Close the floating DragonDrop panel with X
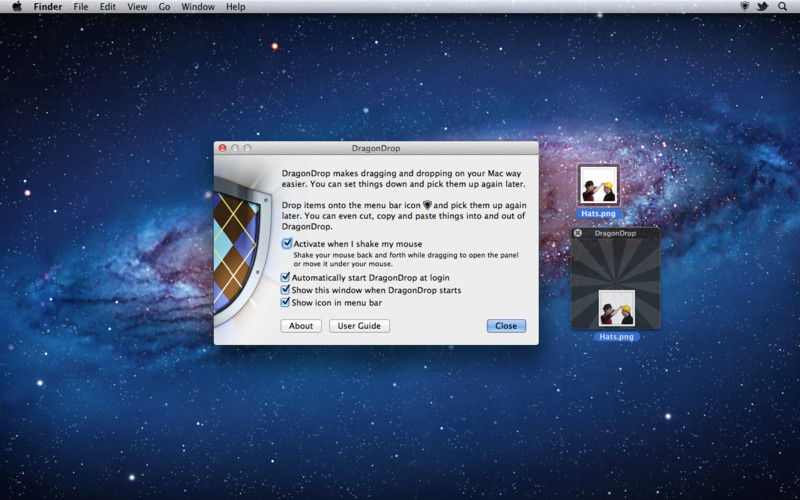Viewport: 800px width, 500px height. [578, 233]
